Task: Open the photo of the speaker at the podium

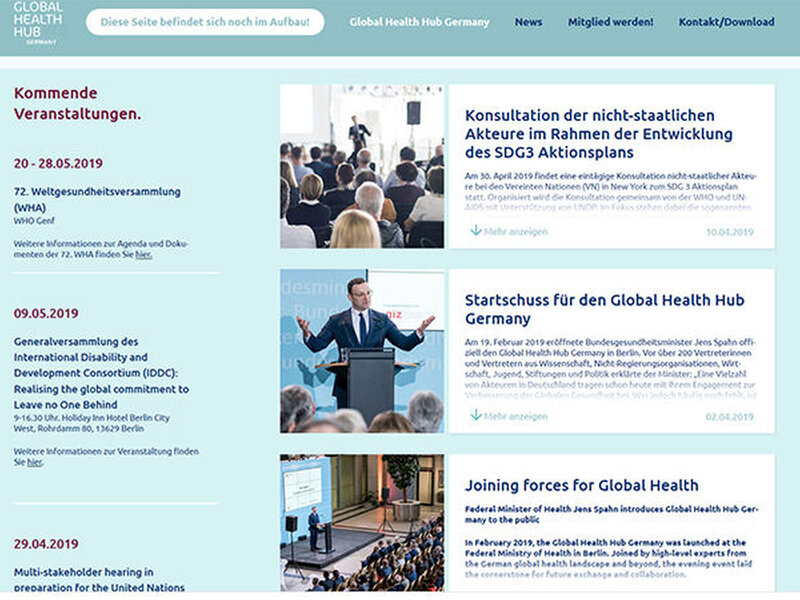Action: pyautogui.click(x=362, y=351)
